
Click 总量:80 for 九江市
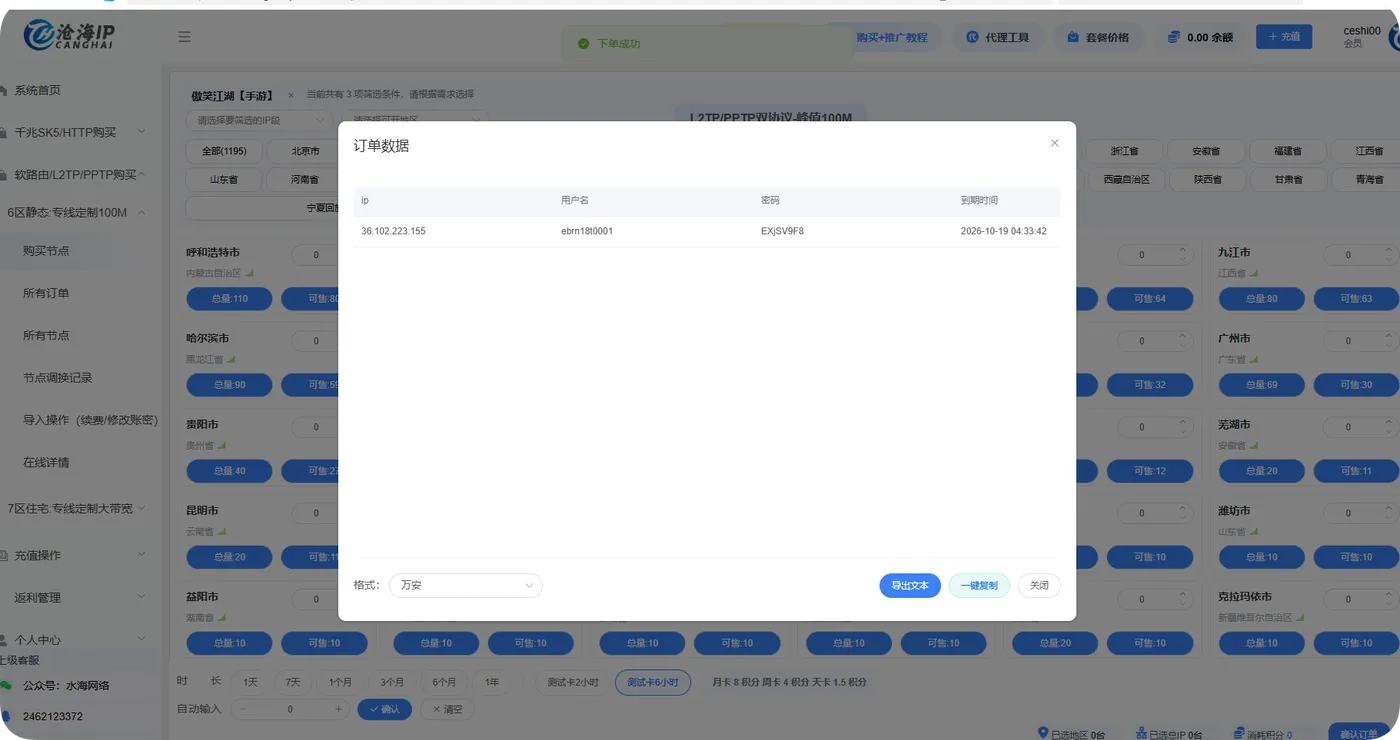coord(1261,298)
